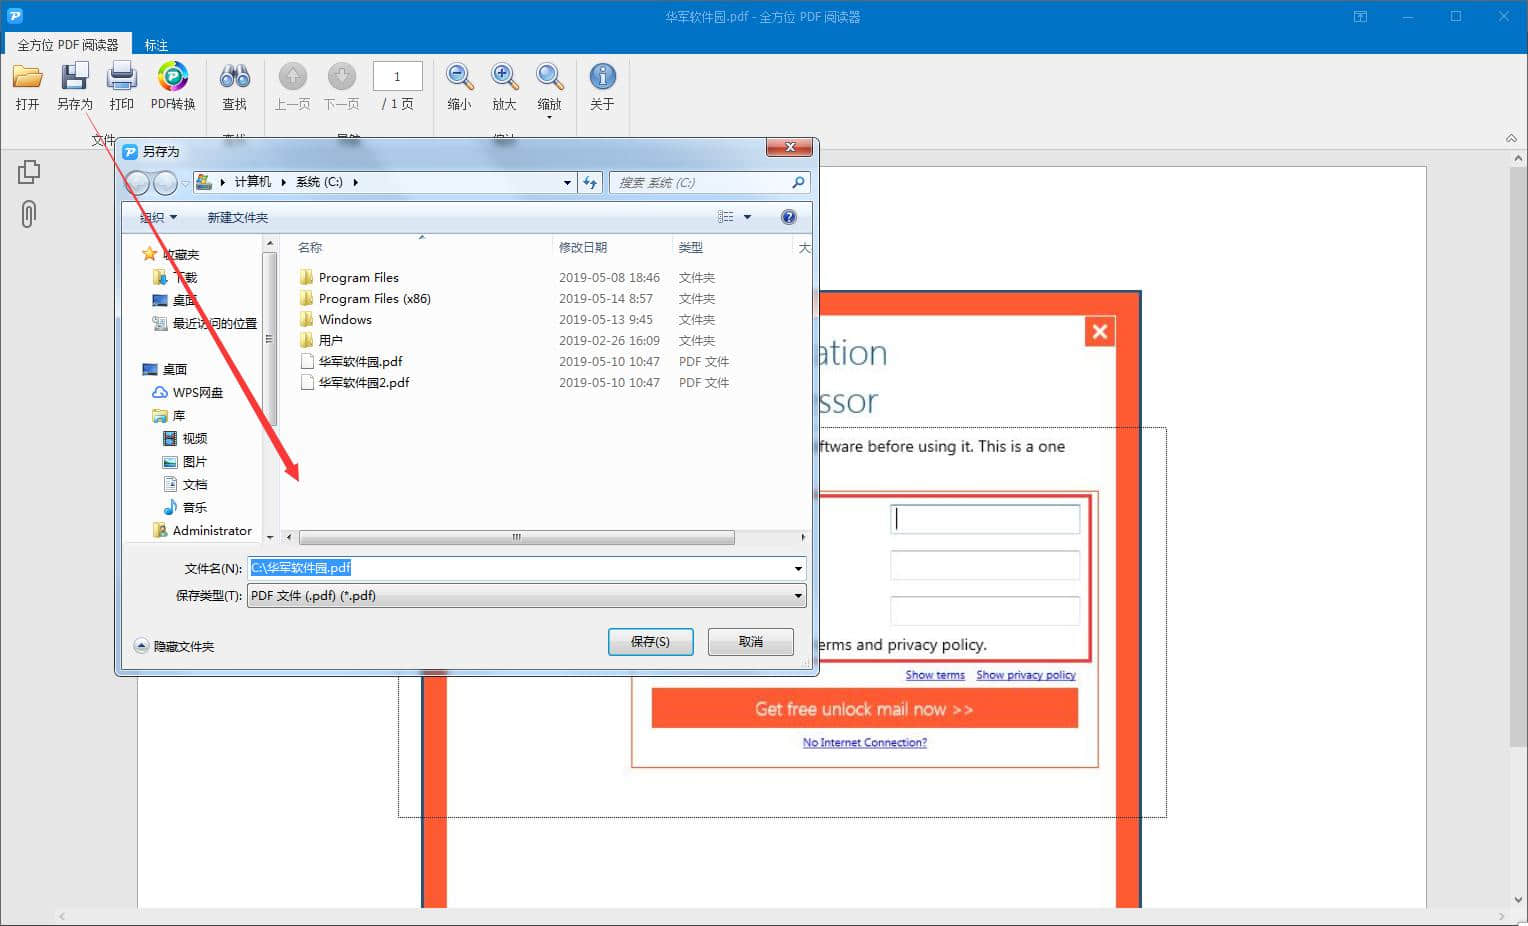Open the 组织 organize dropdown menu
Image resolution: width=1528 pixels, height=926 pixels.
tap(159, 217)
